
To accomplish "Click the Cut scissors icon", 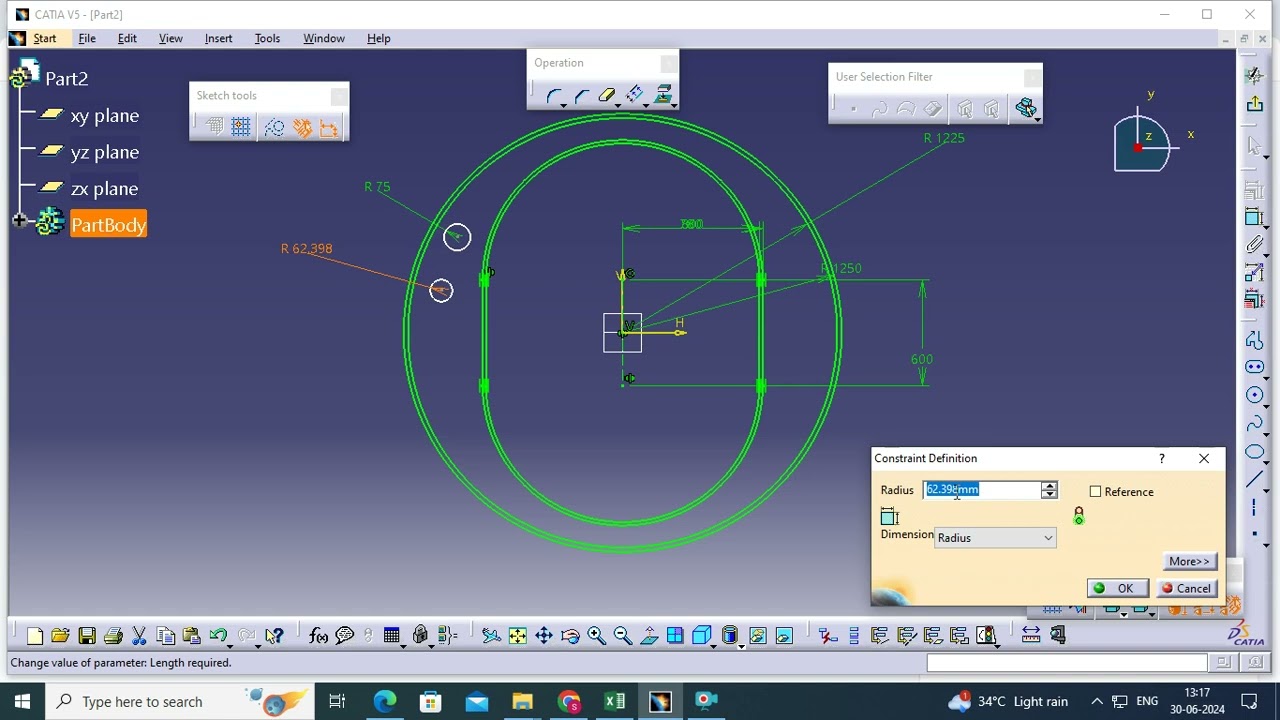I will click(139, 636).
